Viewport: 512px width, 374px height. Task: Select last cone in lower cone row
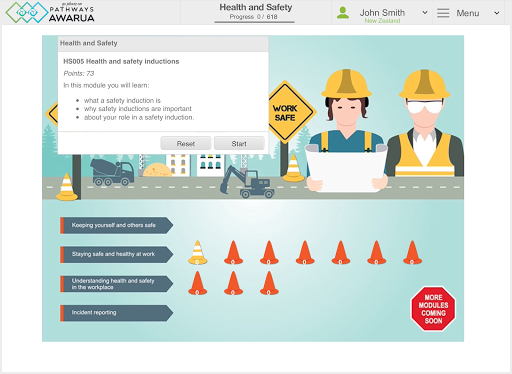(269, 283)
